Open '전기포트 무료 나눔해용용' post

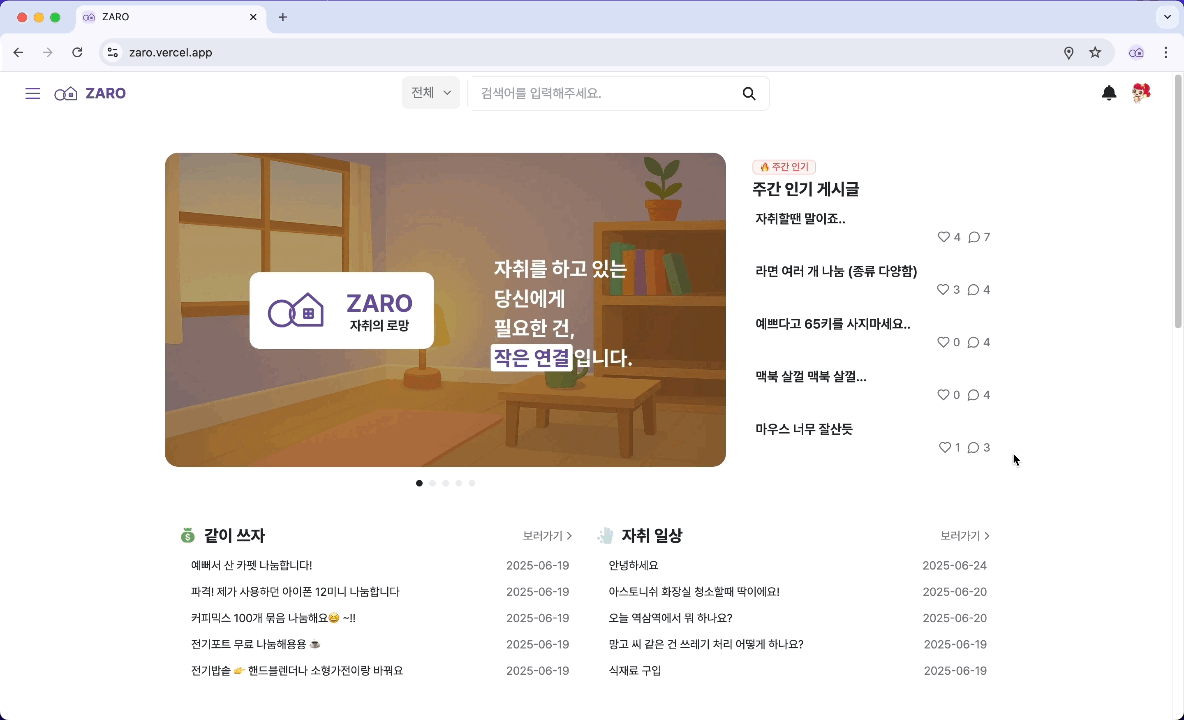point(256,645)
